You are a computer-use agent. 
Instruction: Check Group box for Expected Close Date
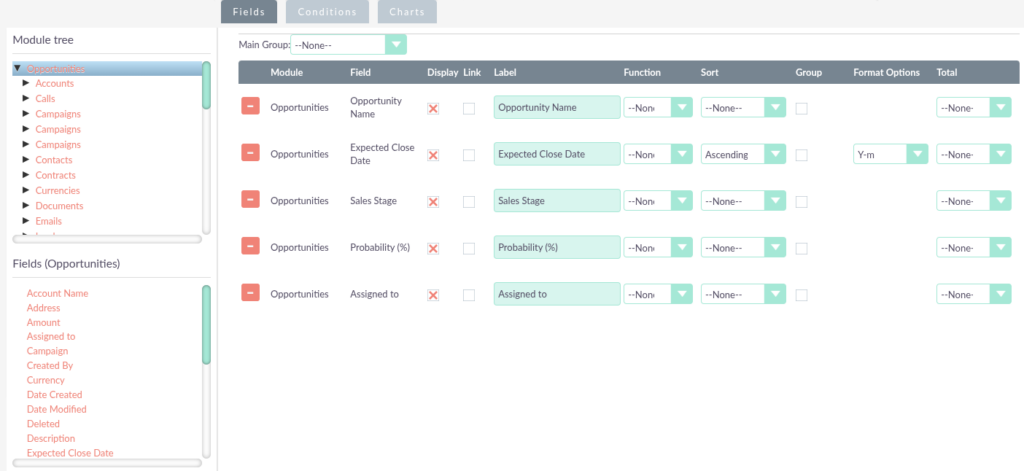[801, 155]
